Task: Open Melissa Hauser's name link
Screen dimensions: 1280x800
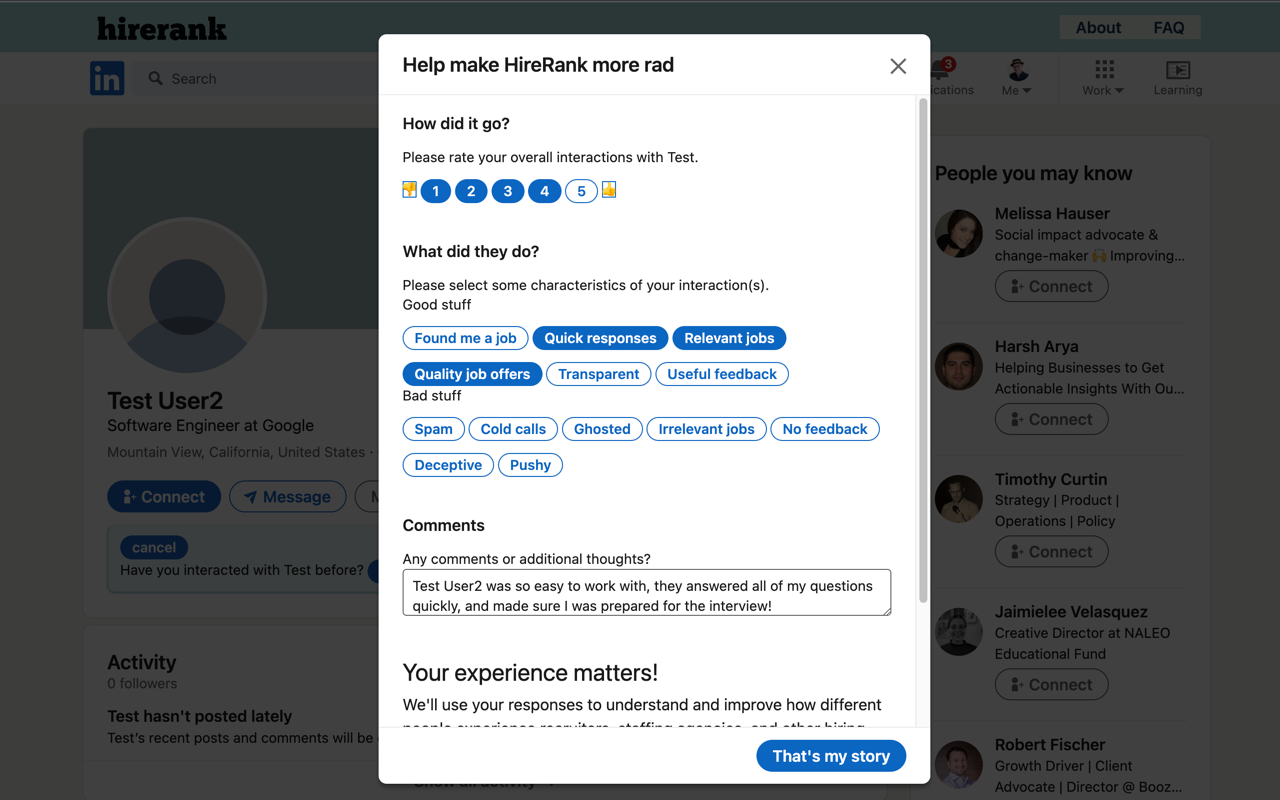Action: [1052, 214]
